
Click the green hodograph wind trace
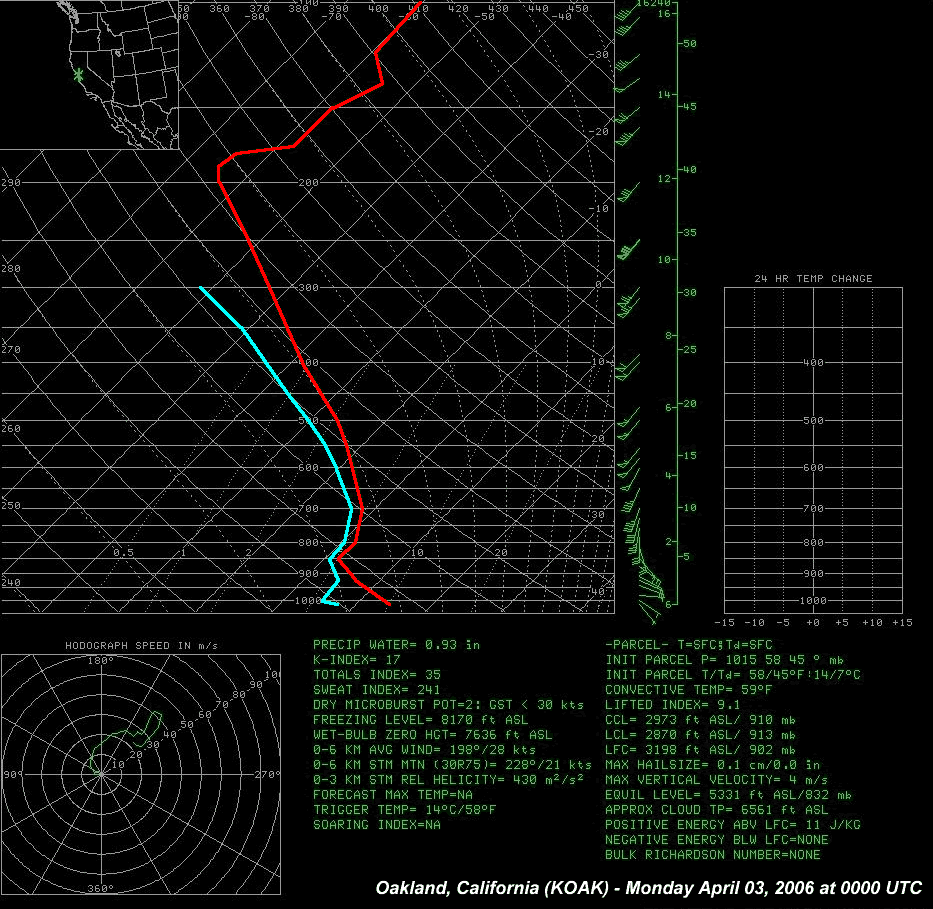[x=128, y=741]
